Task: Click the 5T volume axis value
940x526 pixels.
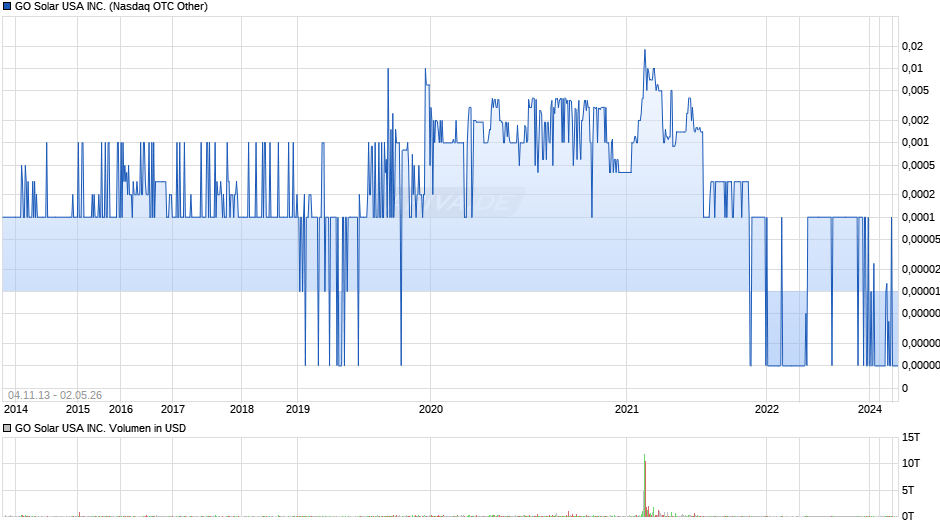Action: click(908, 490)
